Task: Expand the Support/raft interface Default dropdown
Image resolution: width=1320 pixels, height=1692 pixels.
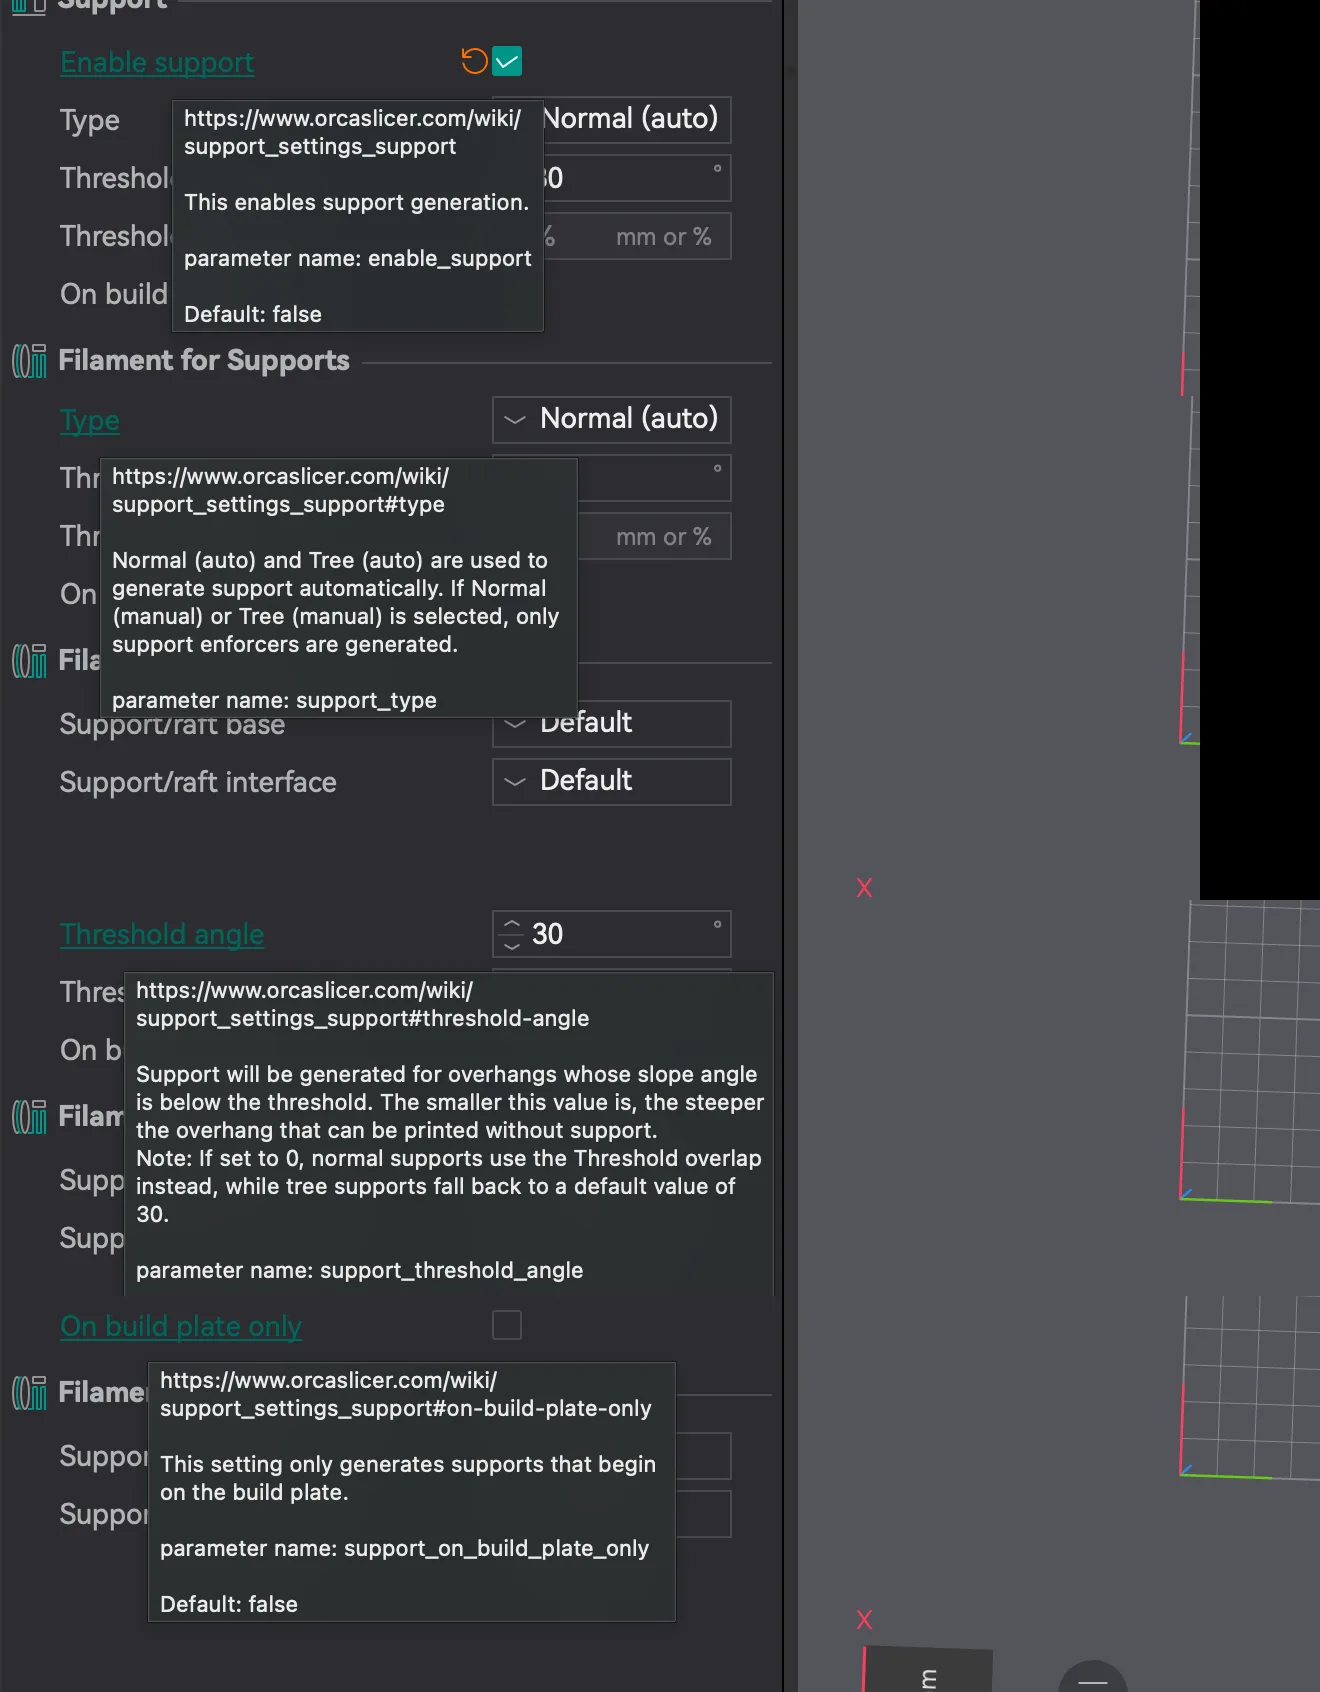Action: tap(612, 781)
